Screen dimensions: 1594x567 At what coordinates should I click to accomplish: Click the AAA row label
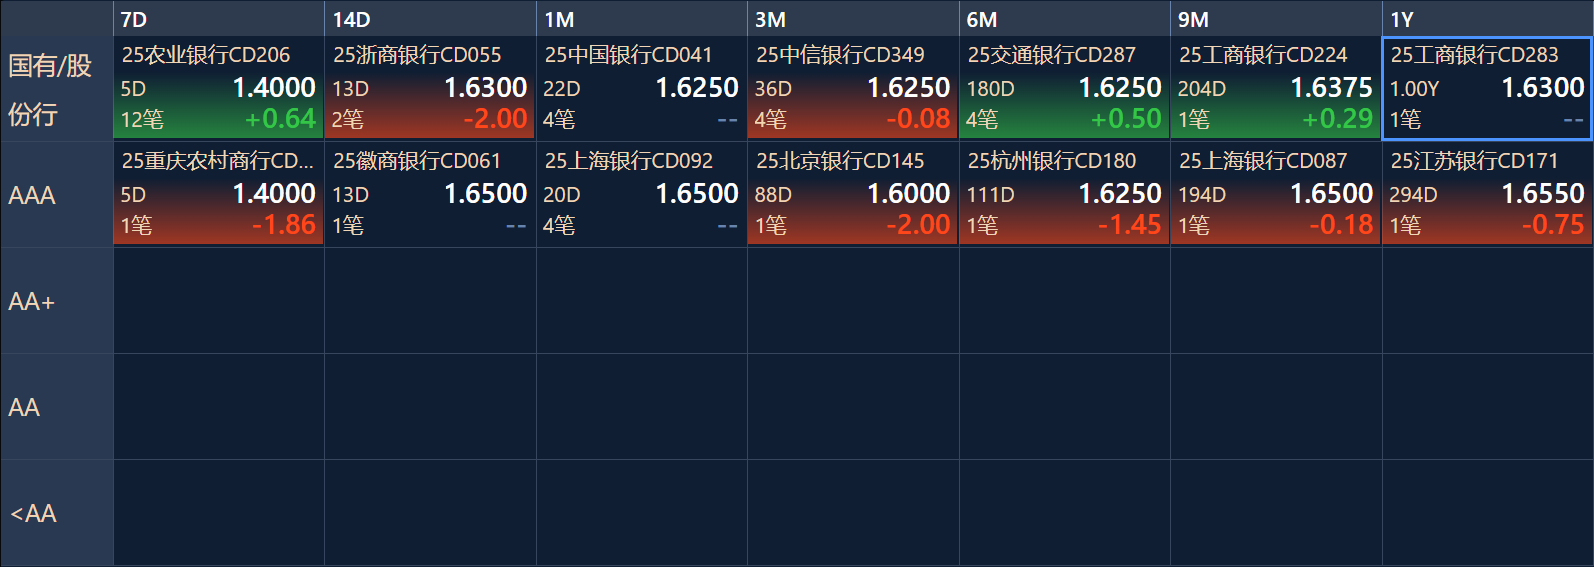[56, 195]
